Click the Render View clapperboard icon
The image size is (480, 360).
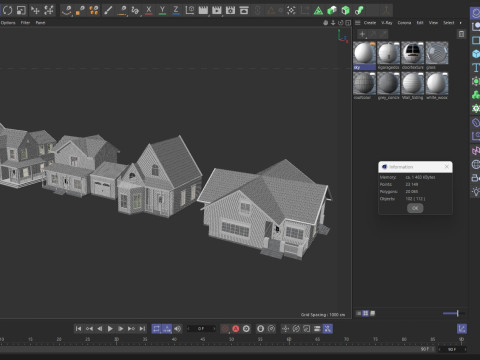pos(203,10)
